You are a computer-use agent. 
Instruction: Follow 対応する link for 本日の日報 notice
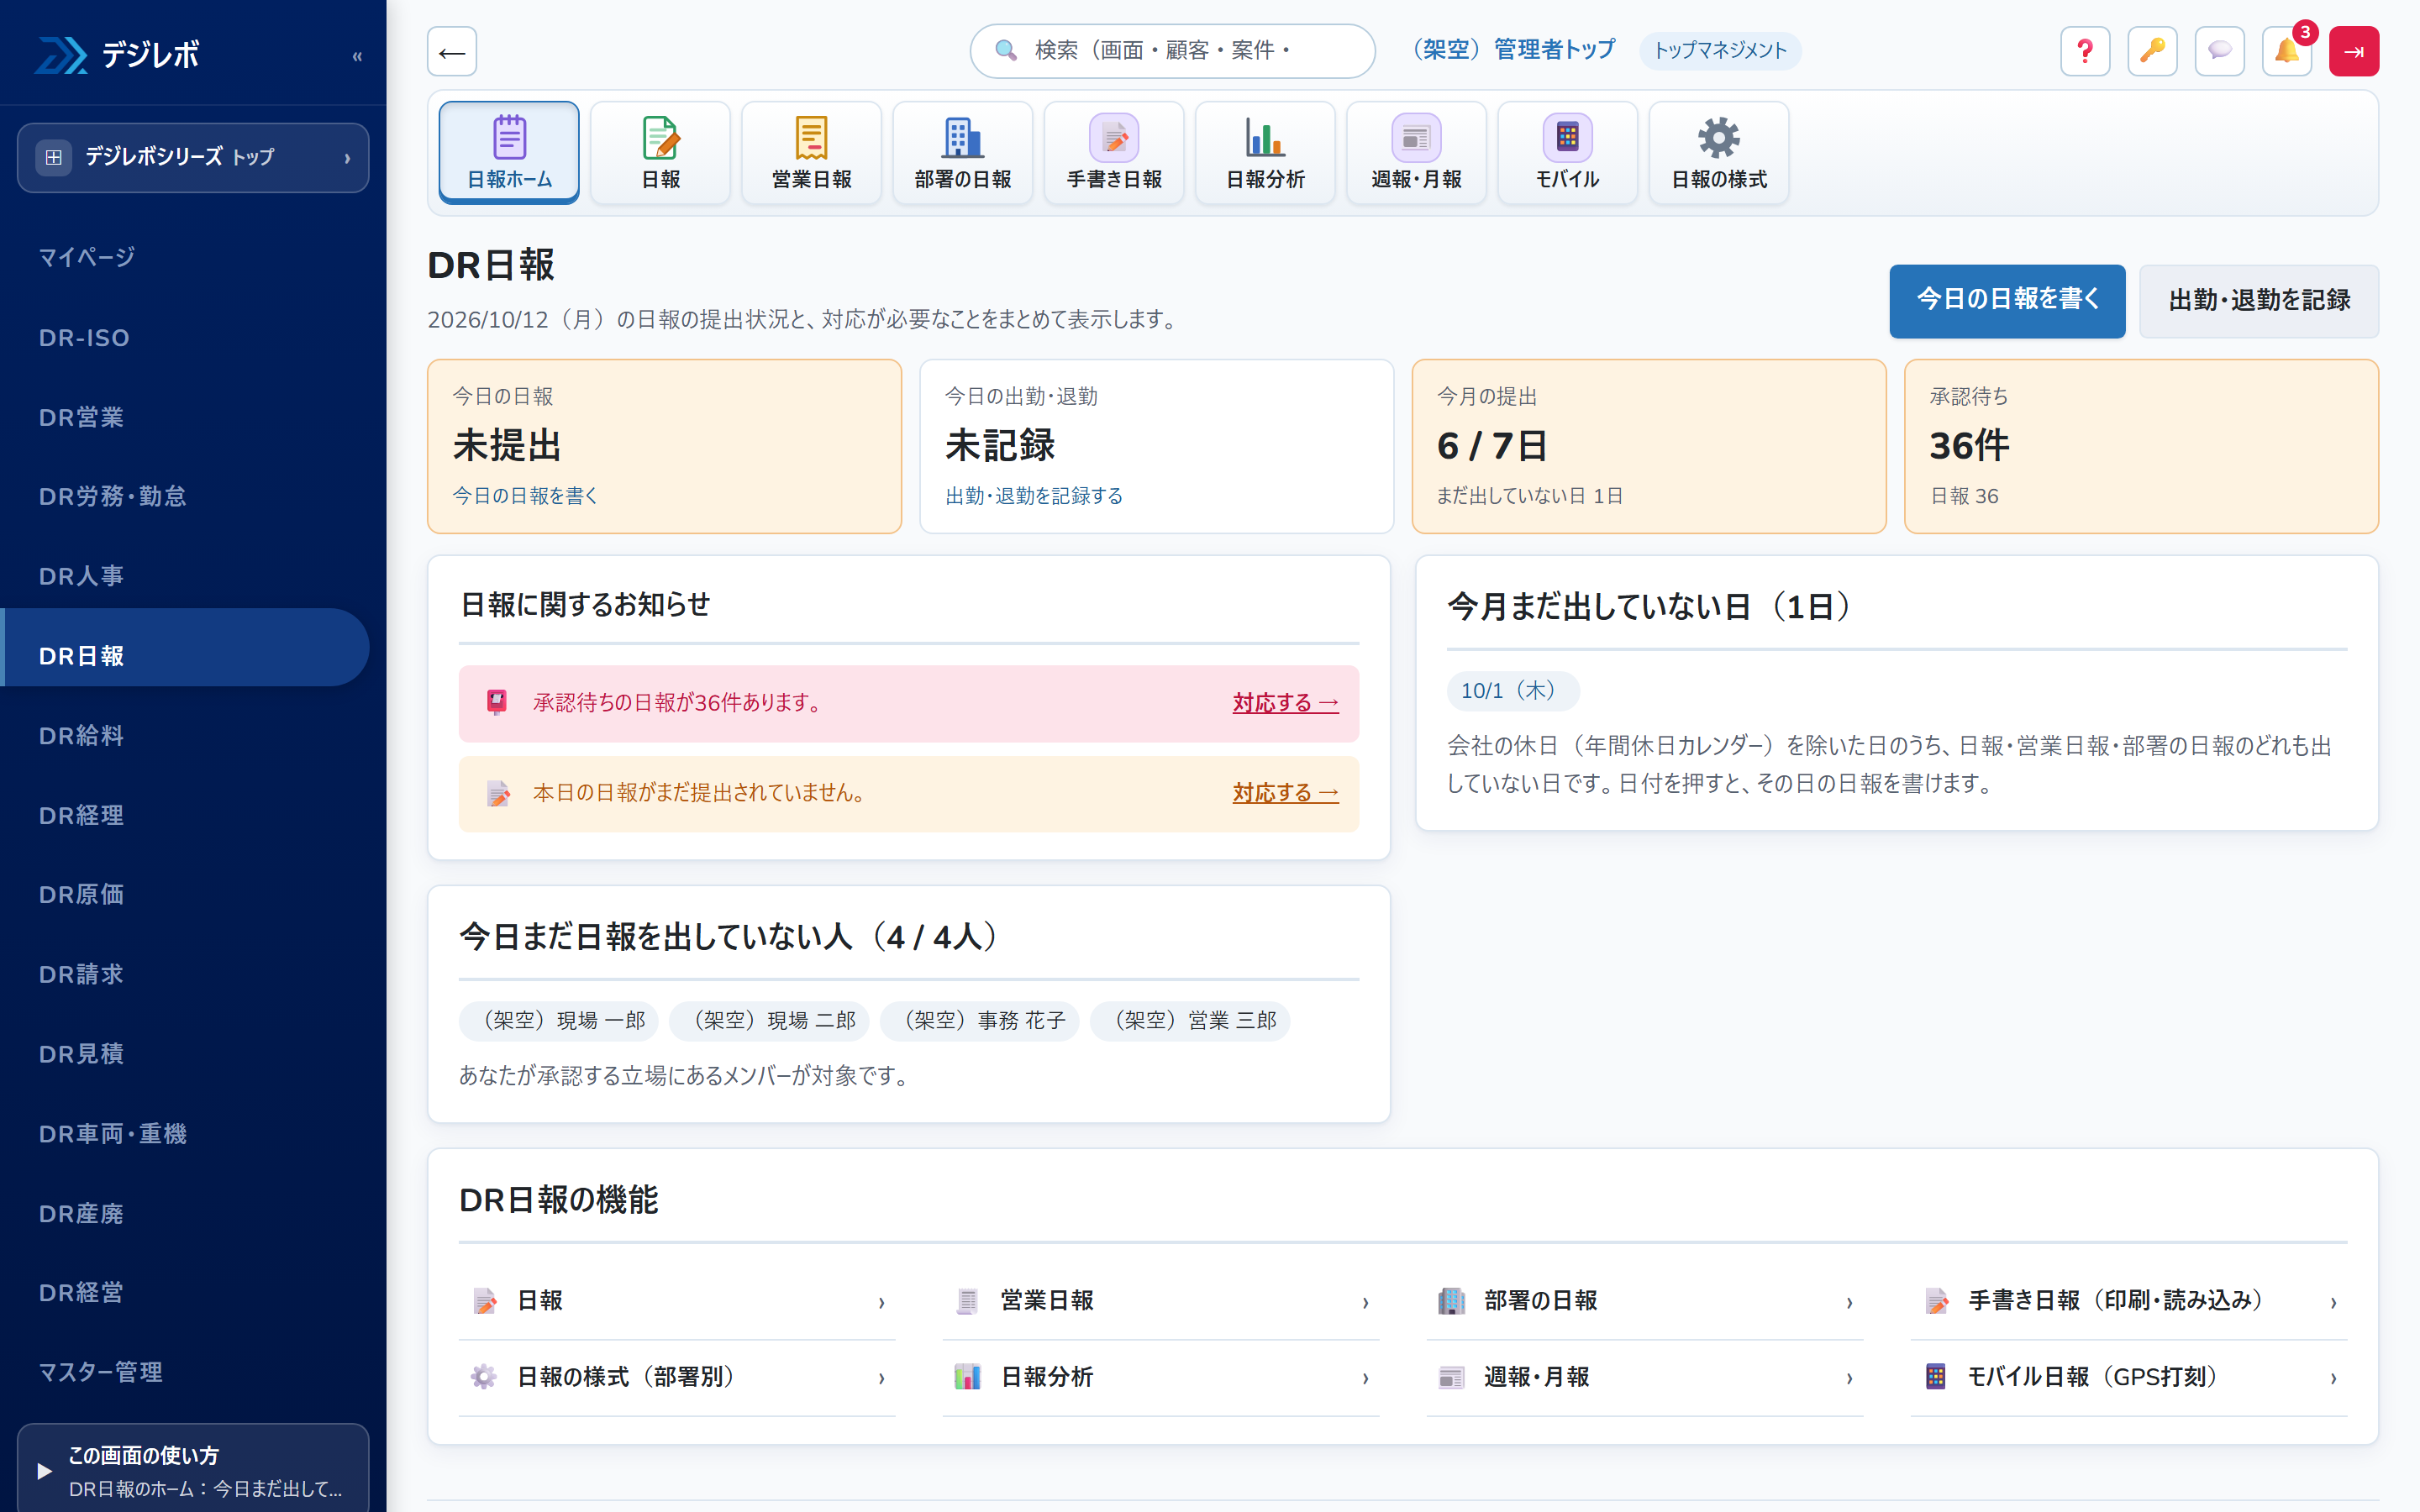pyautogui.click(x=1285, y=793)
